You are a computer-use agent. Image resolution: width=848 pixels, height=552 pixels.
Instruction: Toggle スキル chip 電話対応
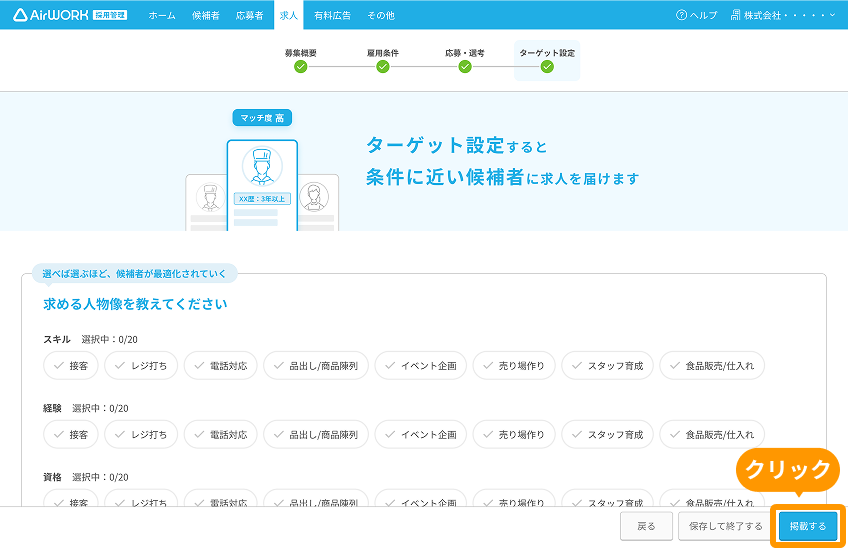tap(221, 365)
